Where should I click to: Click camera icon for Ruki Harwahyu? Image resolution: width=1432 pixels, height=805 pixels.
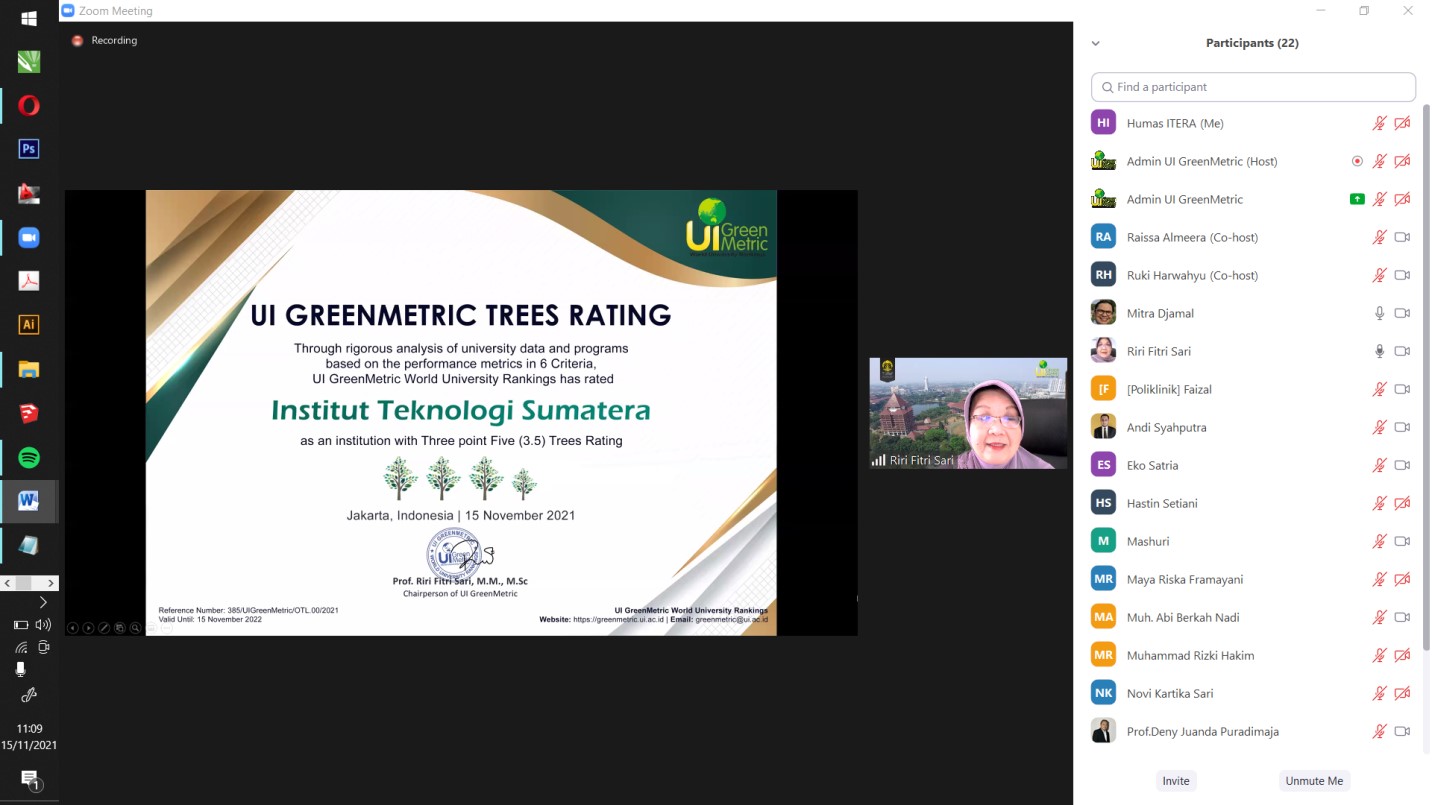(x=1402, y=275)
